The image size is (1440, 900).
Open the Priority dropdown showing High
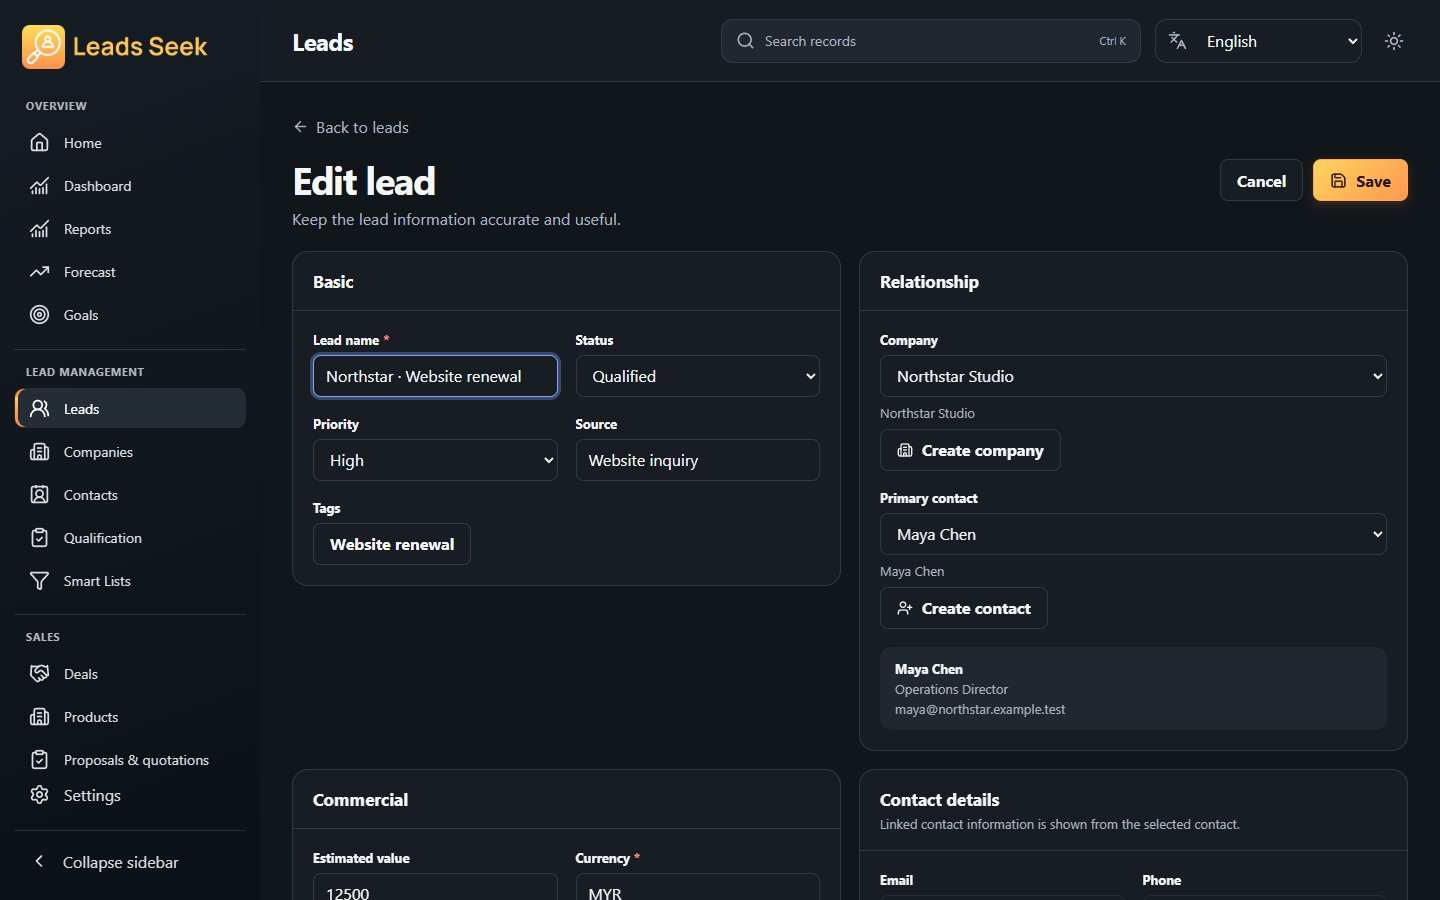click(x=435, y=460)
